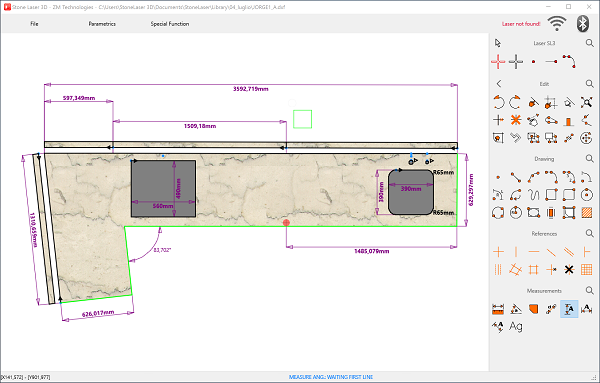Viewport: 600px width, 383px height.
Task: Select the orange reference grid tool
Action: click(x=587, y=270)
